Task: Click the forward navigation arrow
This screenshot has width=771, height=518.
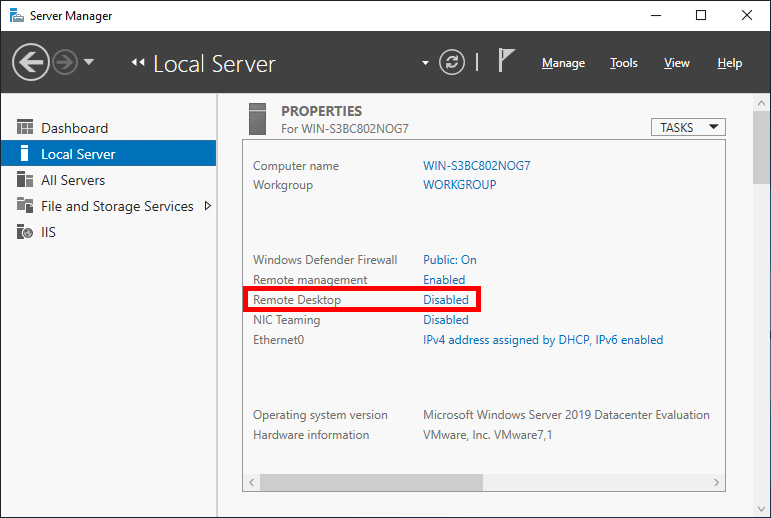Action: point(64,63)
